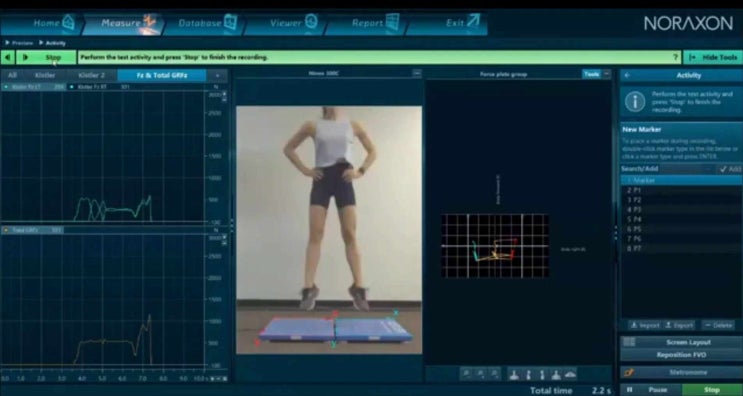Image resolution: width=743 pixels, height=396 pixels.
Task: Select marker P1 in the list
Action: (x=681, y=190)
